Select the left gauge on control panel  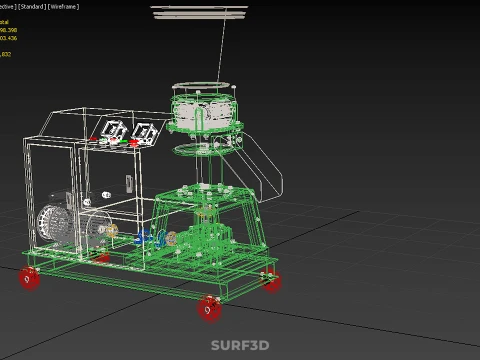pos(114,130)
